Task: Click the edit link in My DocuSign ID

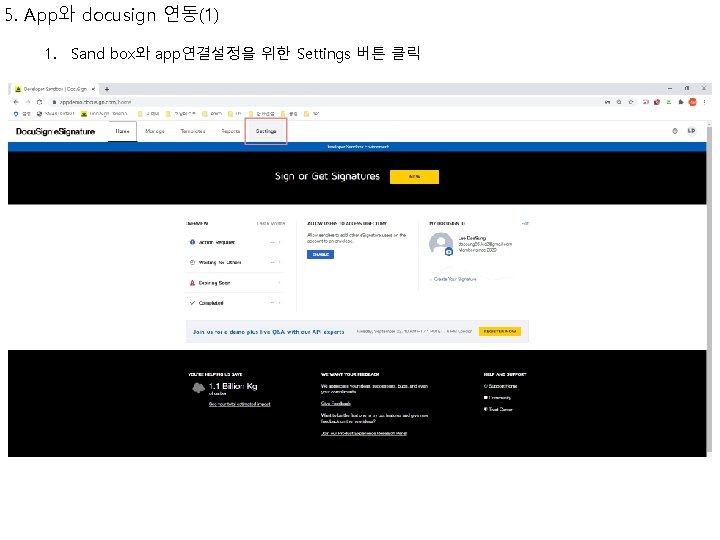Action: 525,223
